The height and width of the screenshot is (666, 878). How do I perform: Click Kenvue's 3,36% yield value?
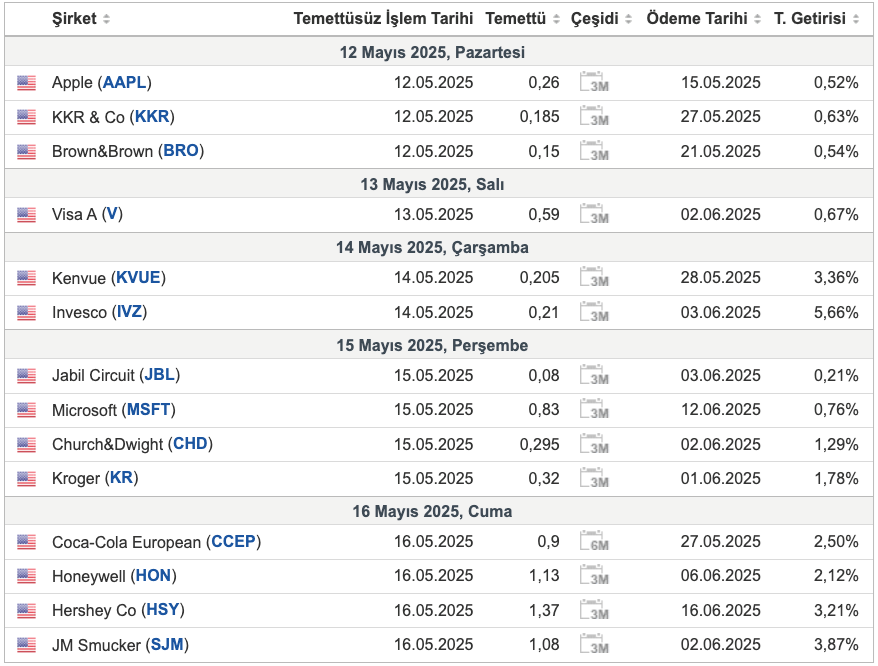pos(836,277)
